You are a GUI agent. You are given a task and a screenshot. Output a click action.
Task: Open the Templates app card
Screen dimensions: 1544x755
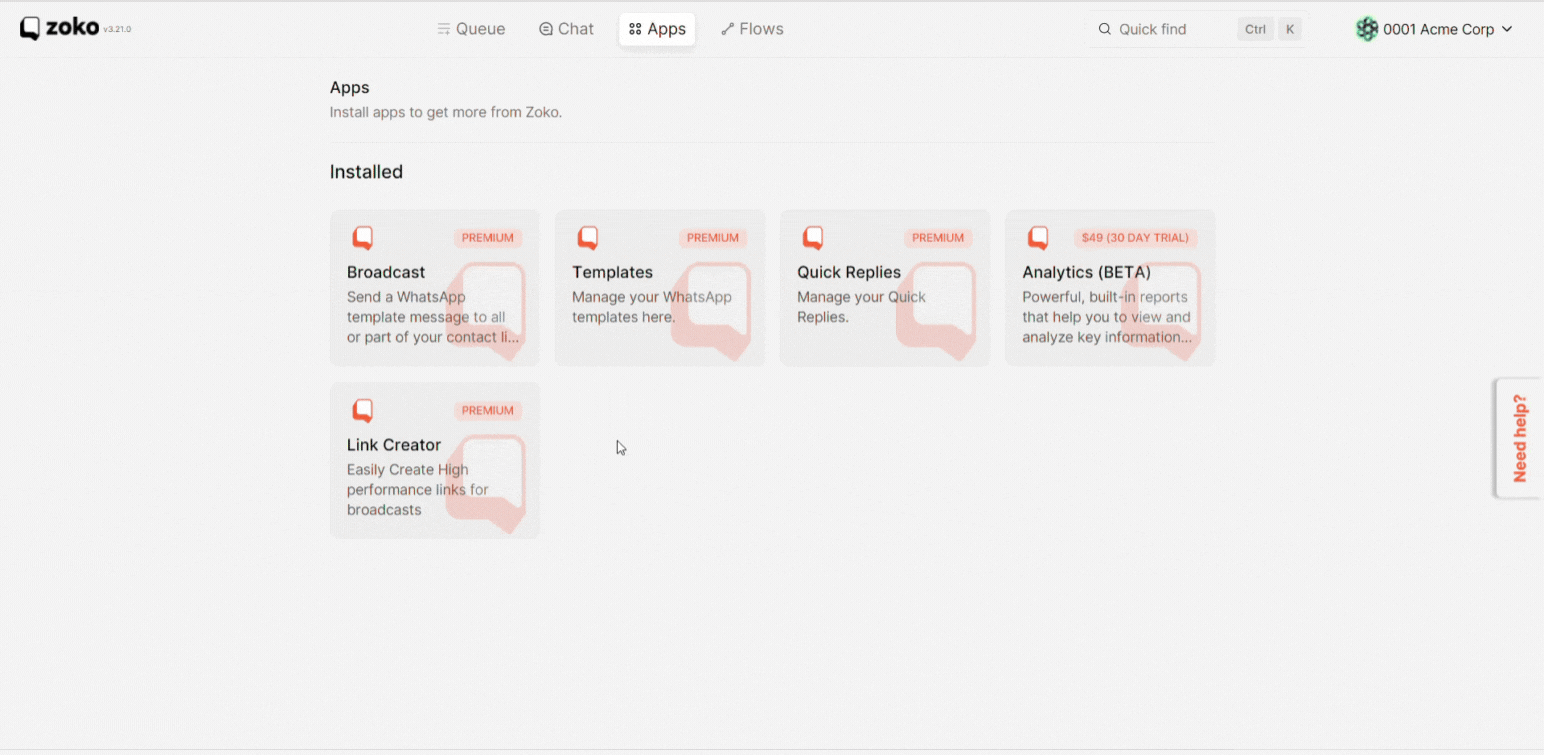(x=660, y=288)
